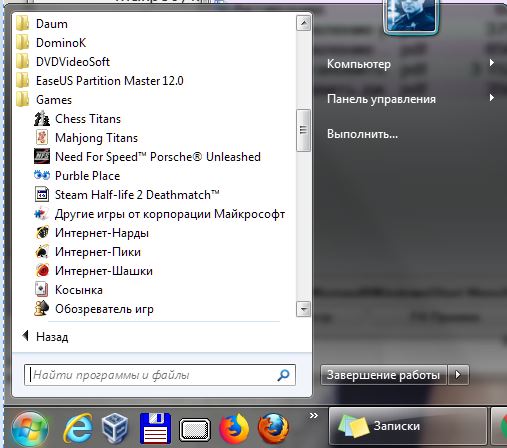Open Косынка solitaire

(x=68, y=290)
